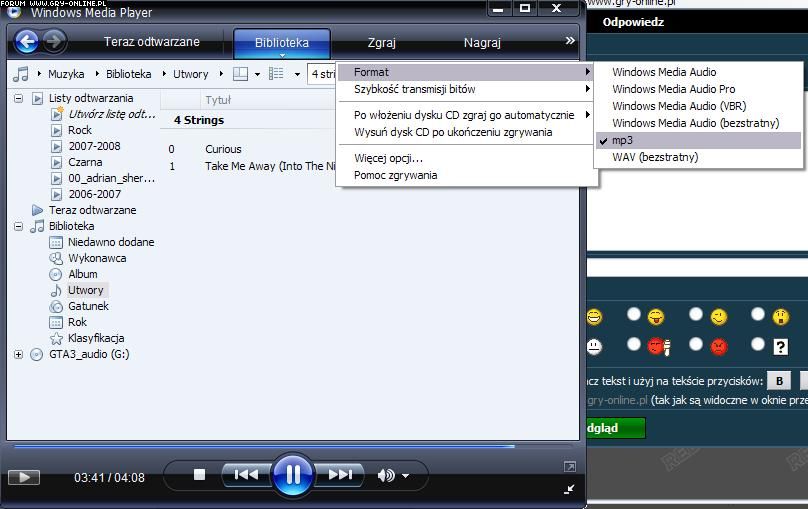Select the track Curious
The height and width of the screenshot is (509, 808).
click(x=223, y=149)
